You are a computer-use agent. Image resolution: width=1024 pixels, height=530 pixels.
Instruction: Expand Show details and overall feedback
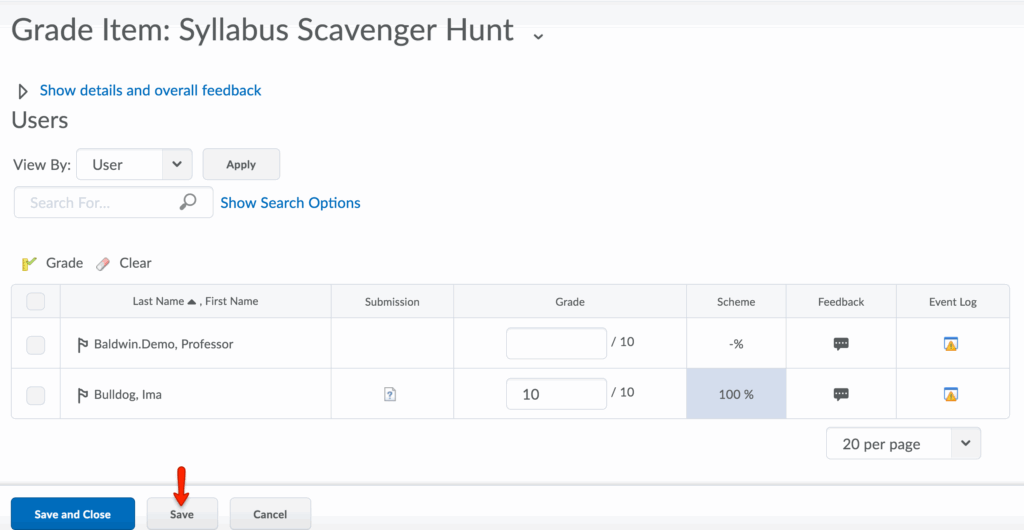150,90
